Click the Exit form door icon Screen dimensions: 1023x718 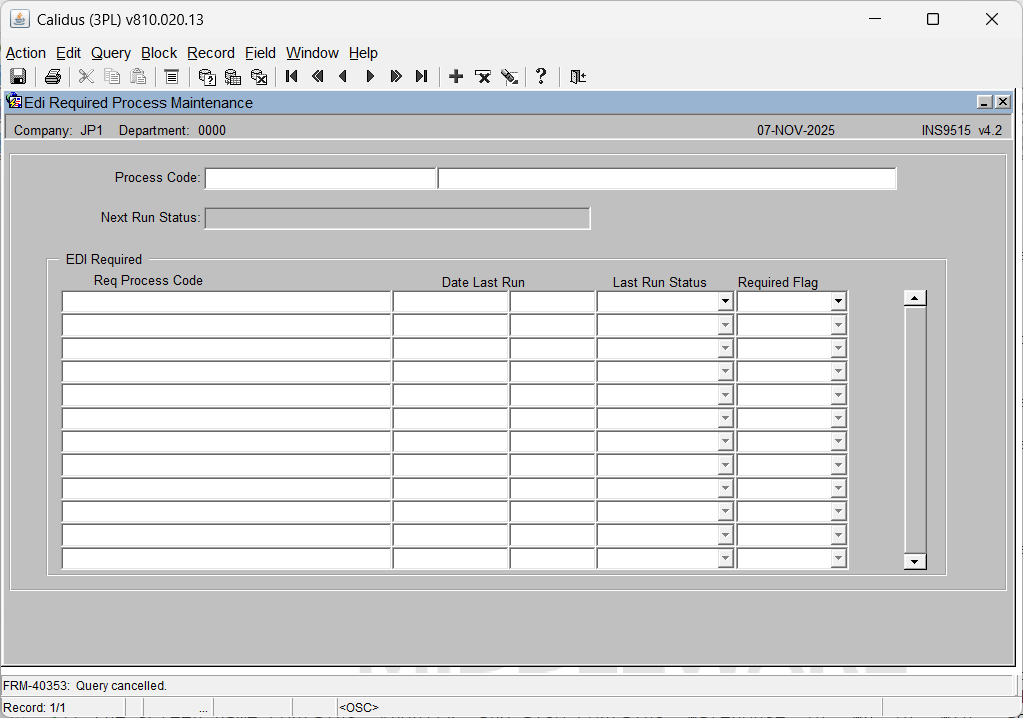[x=577, y=77]
